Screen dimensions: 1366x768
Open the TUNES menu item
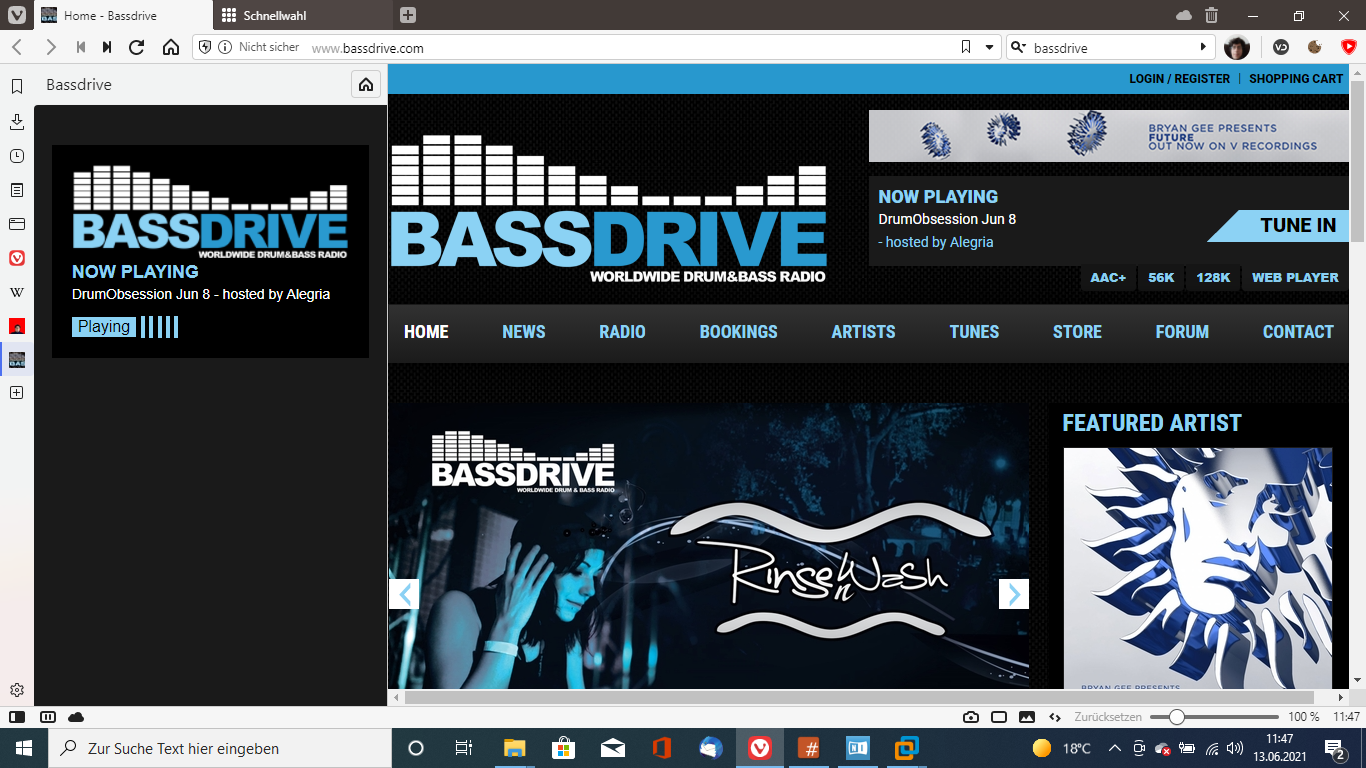974,332
